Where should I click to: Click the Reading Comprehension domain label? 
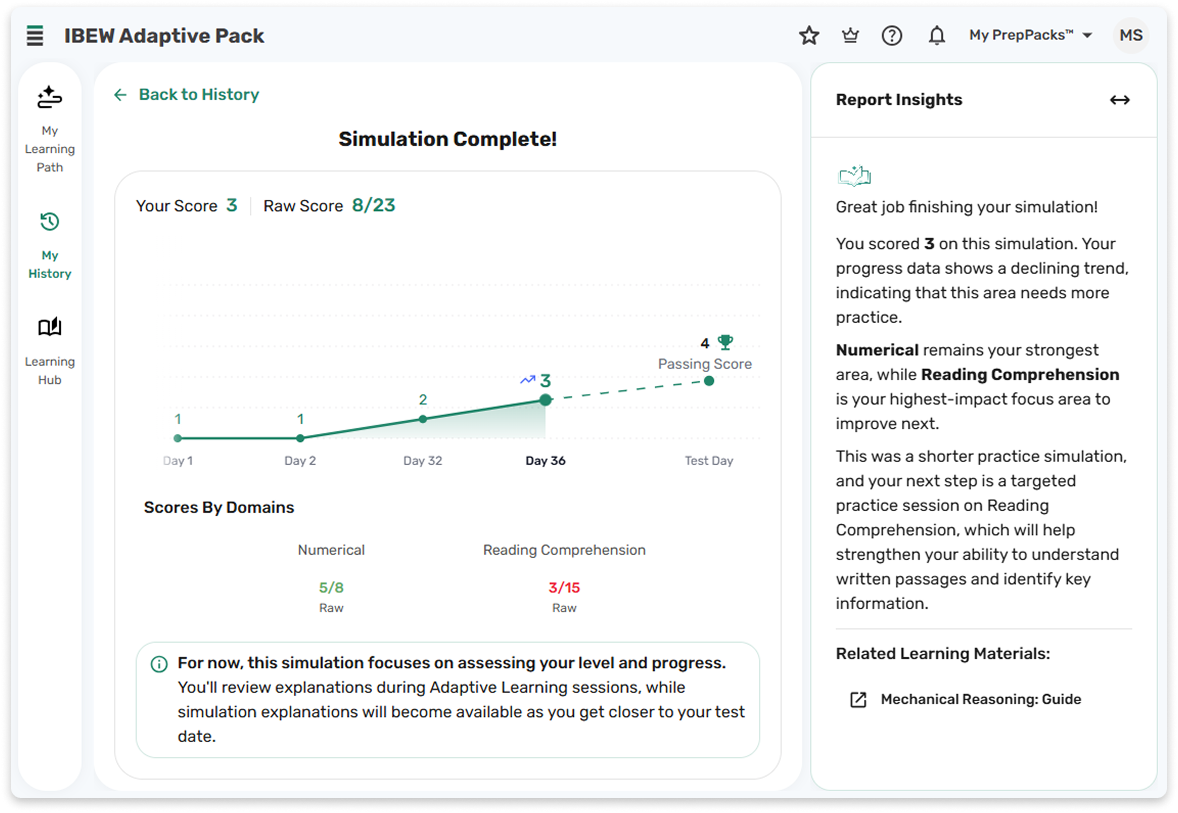tap(564, 550)
